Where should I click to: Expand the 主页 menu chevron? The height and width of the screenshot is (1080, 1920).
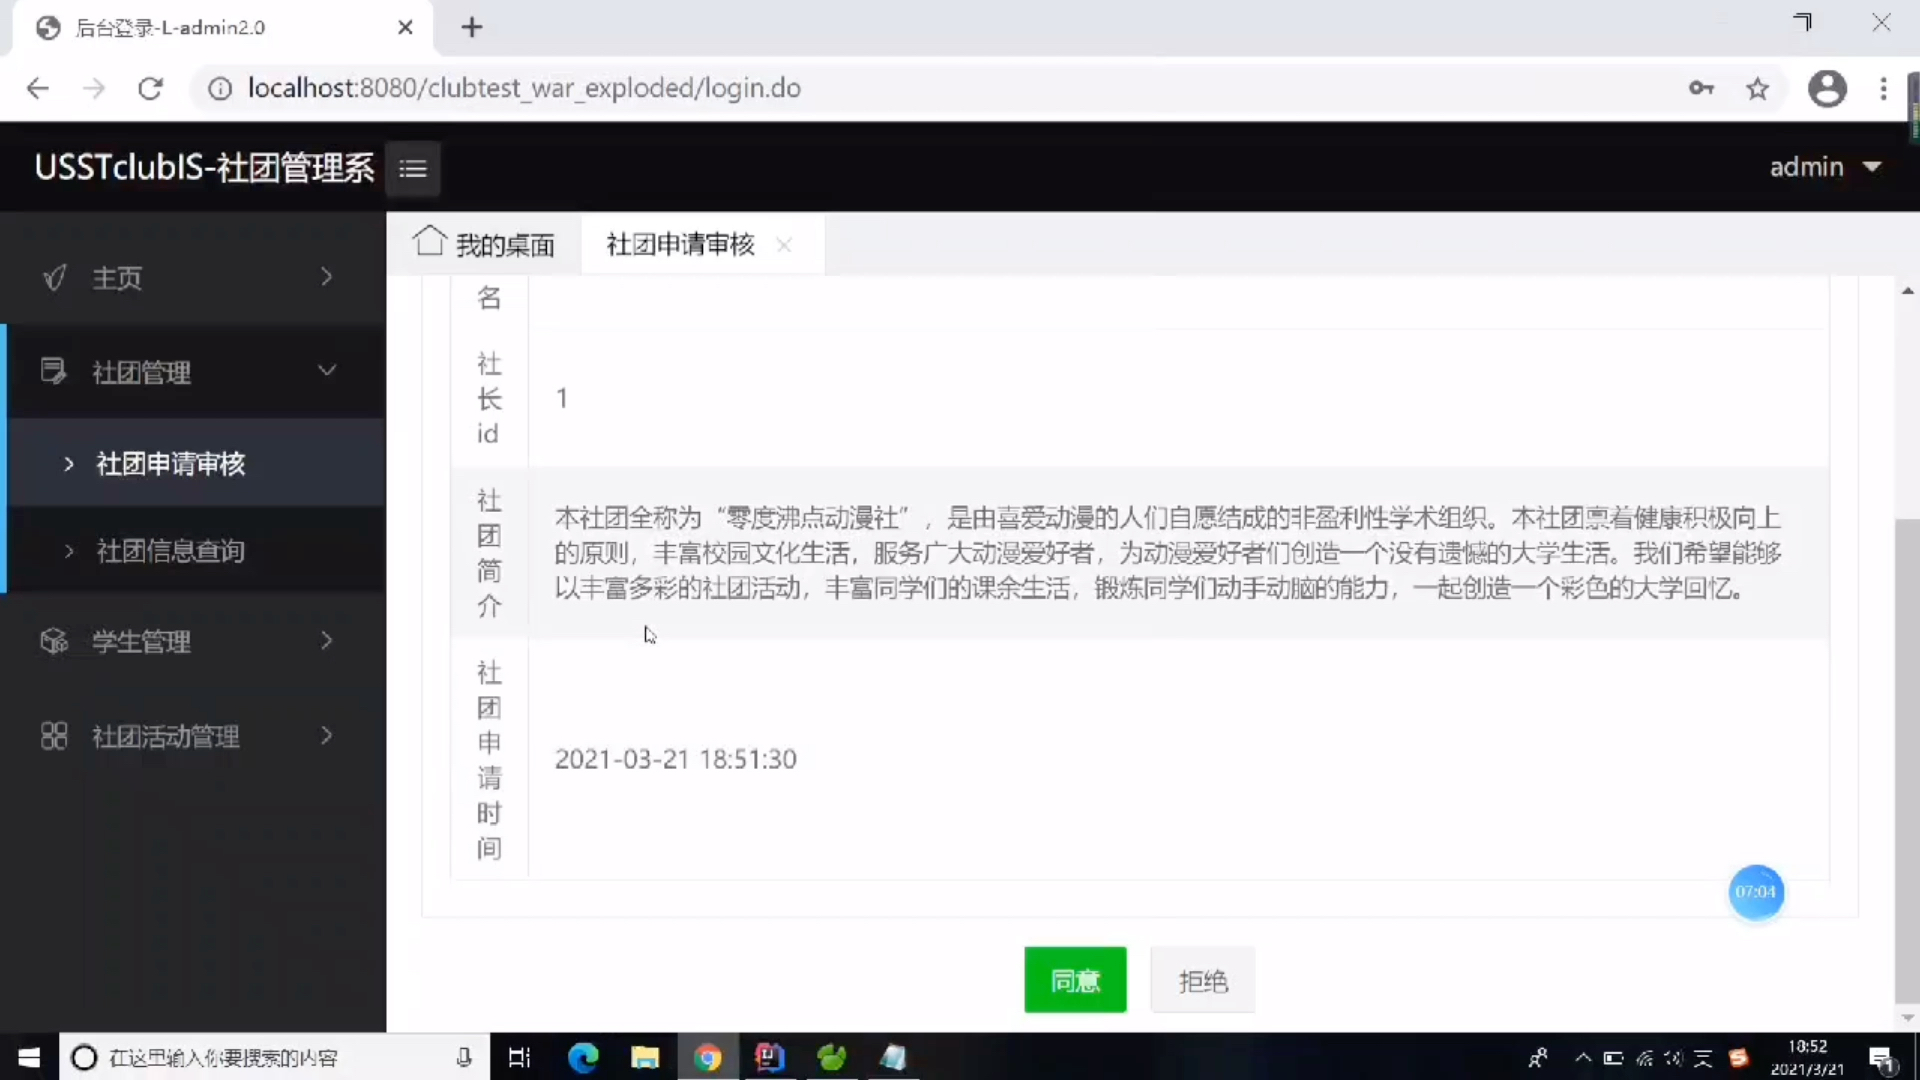point(326,277)
